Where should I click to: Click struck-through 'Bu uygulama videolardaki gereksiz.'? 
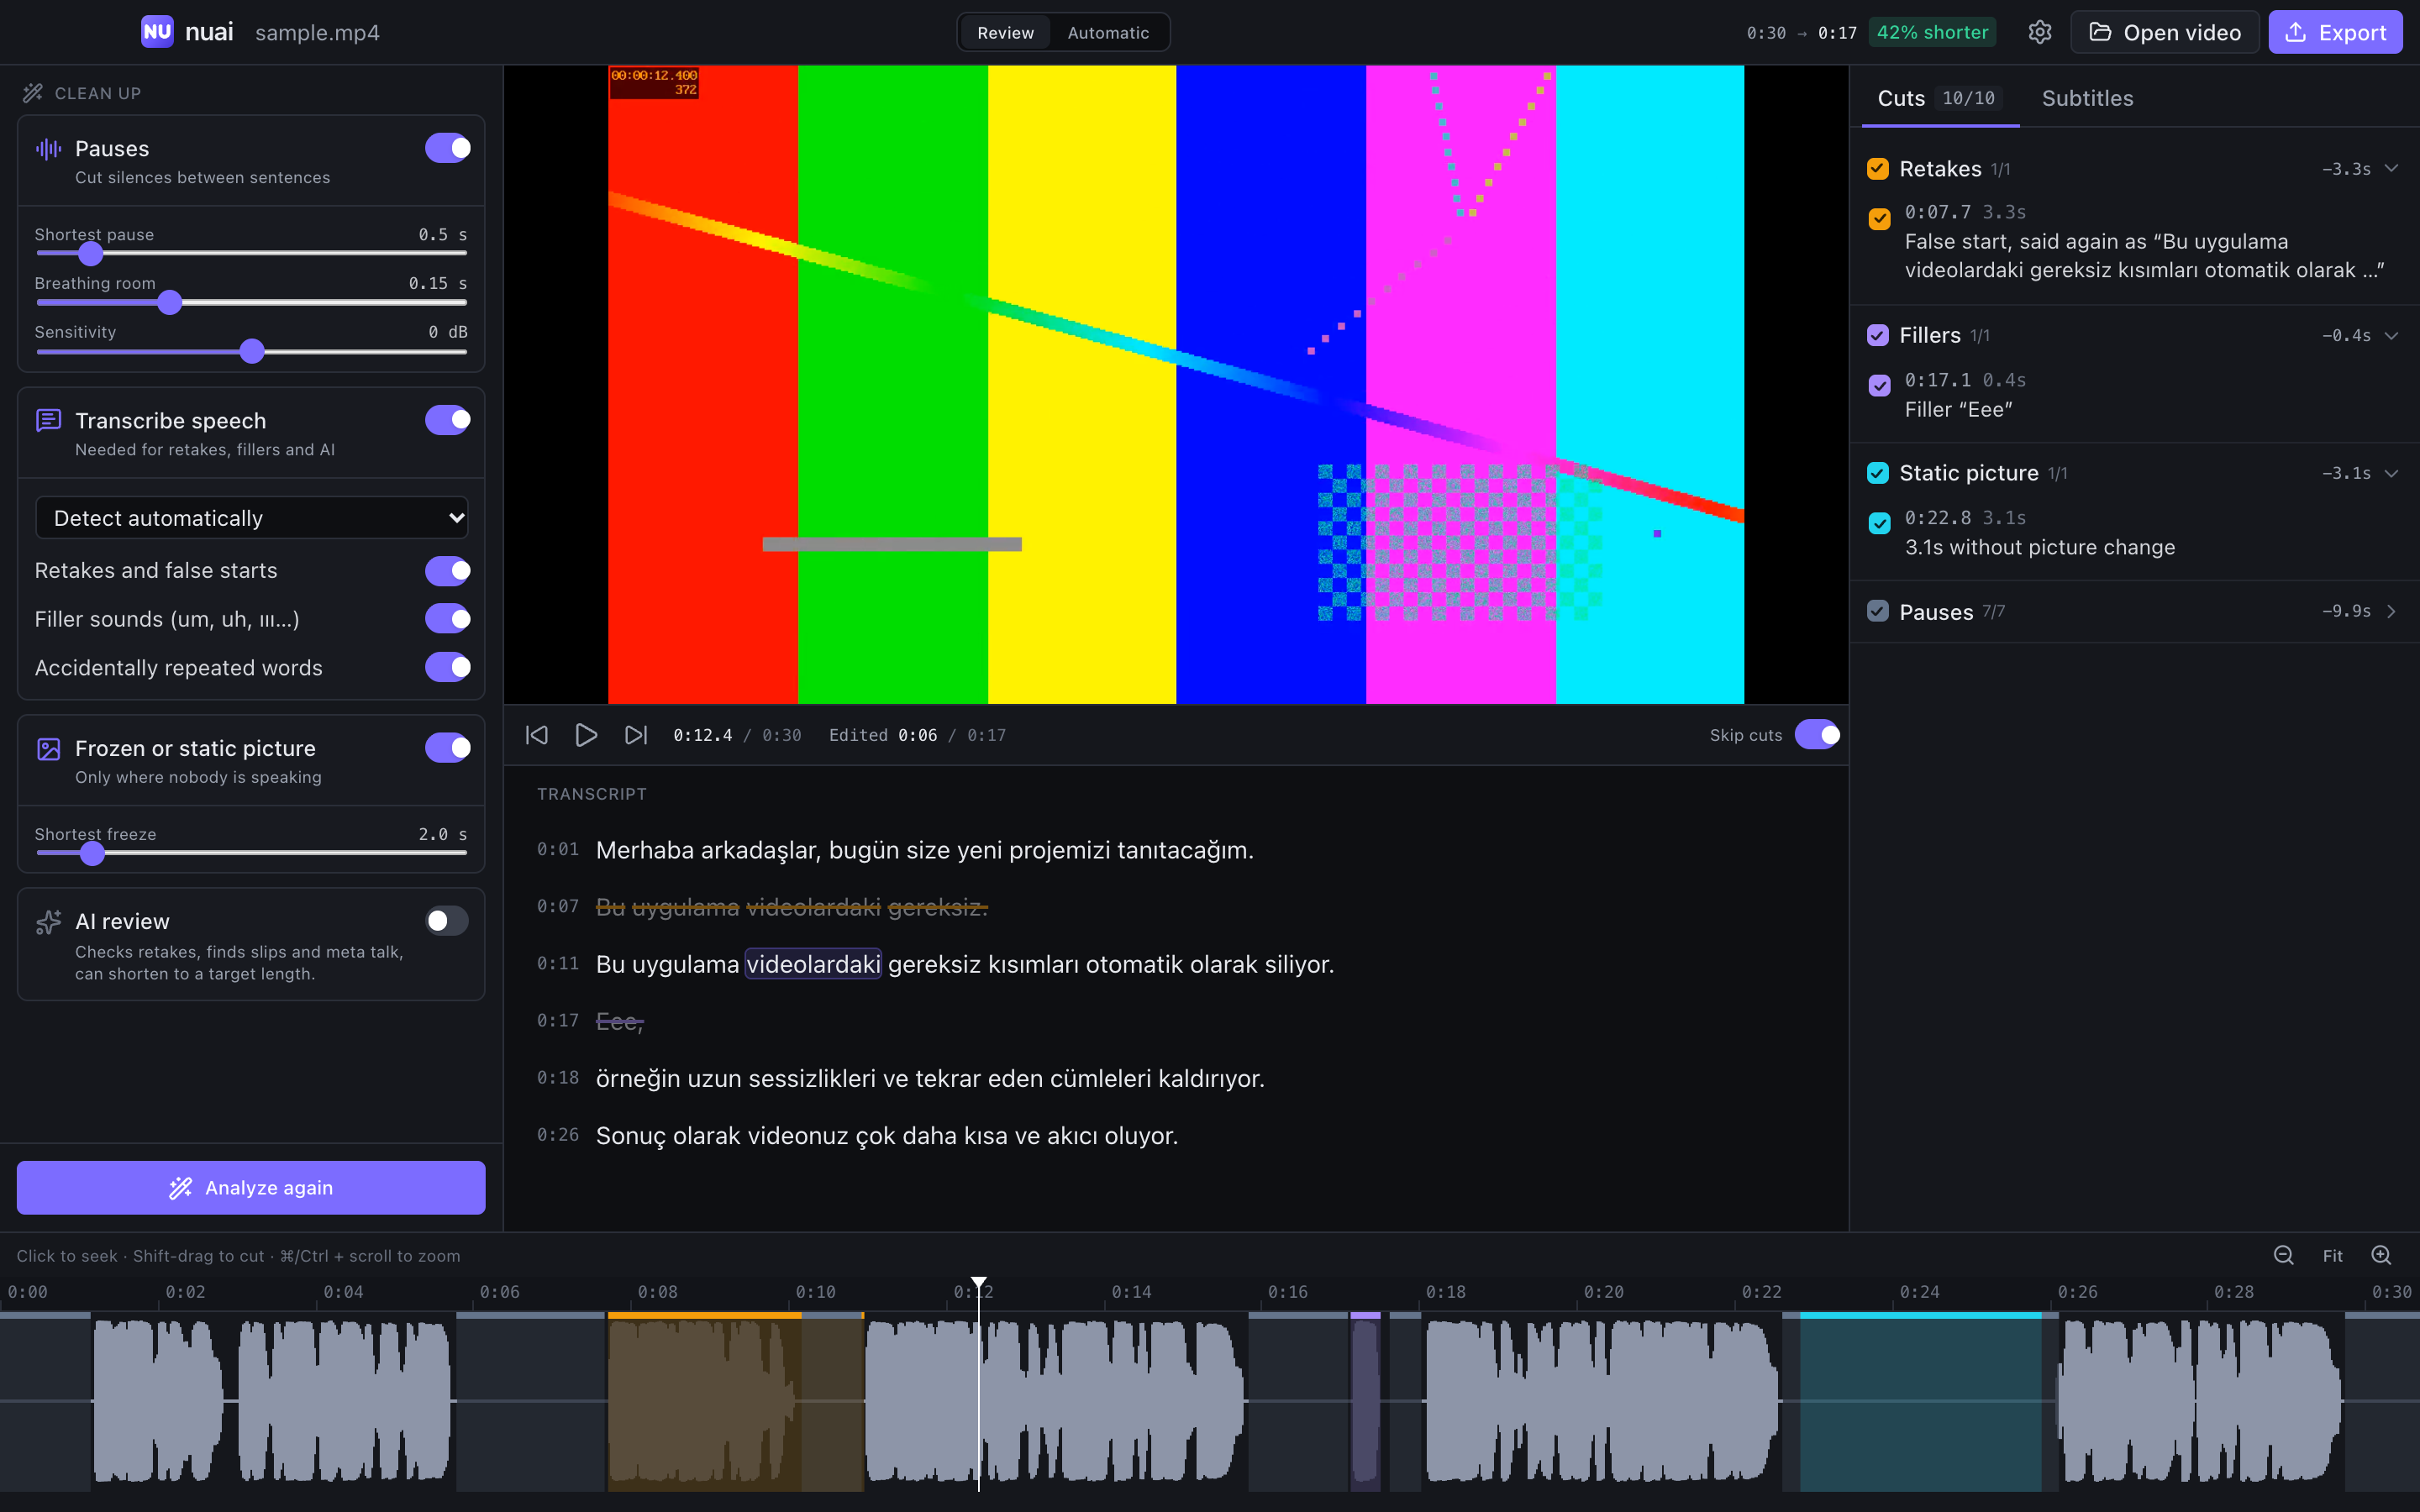point(791,907)
